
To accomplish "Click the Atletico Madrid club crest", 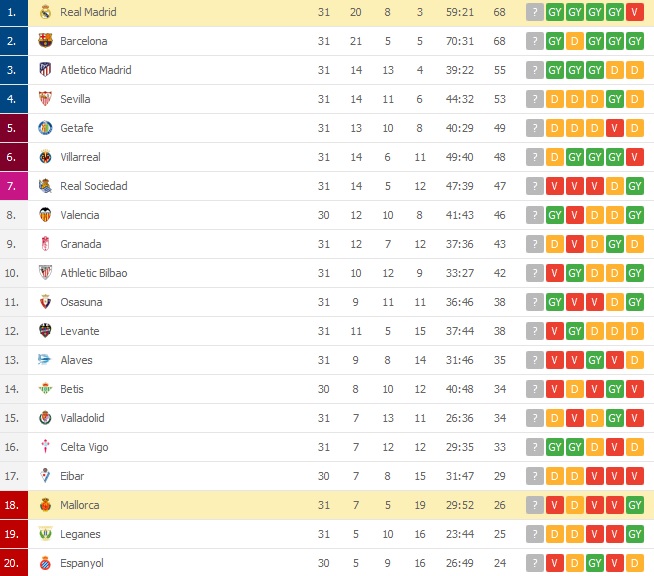I will point(45,70).
